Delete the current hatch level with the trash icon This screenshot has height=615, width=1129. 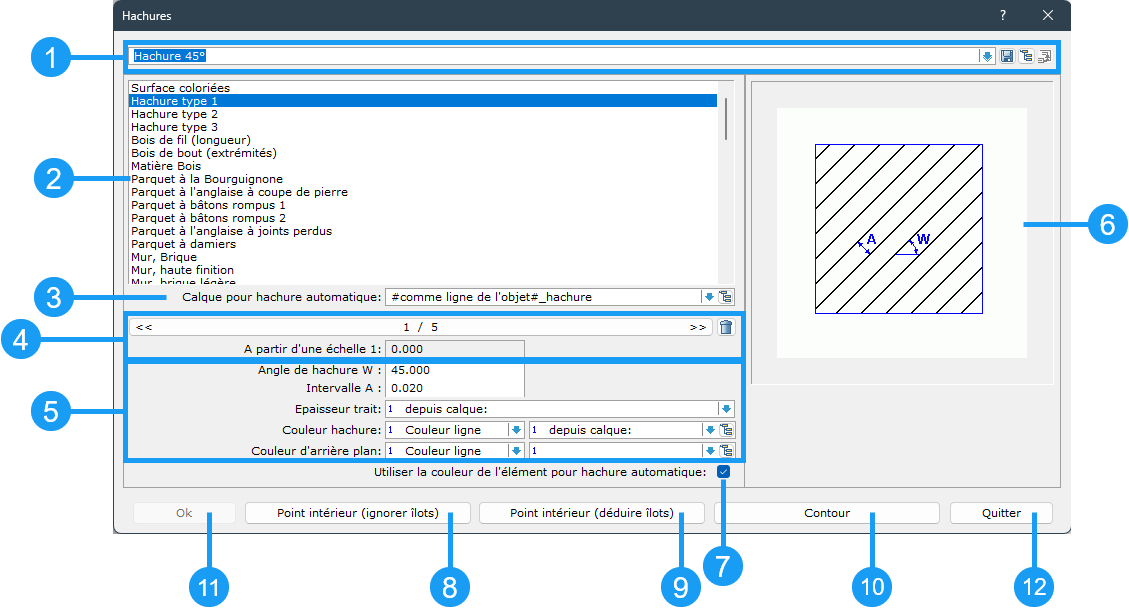coord(726,327)
